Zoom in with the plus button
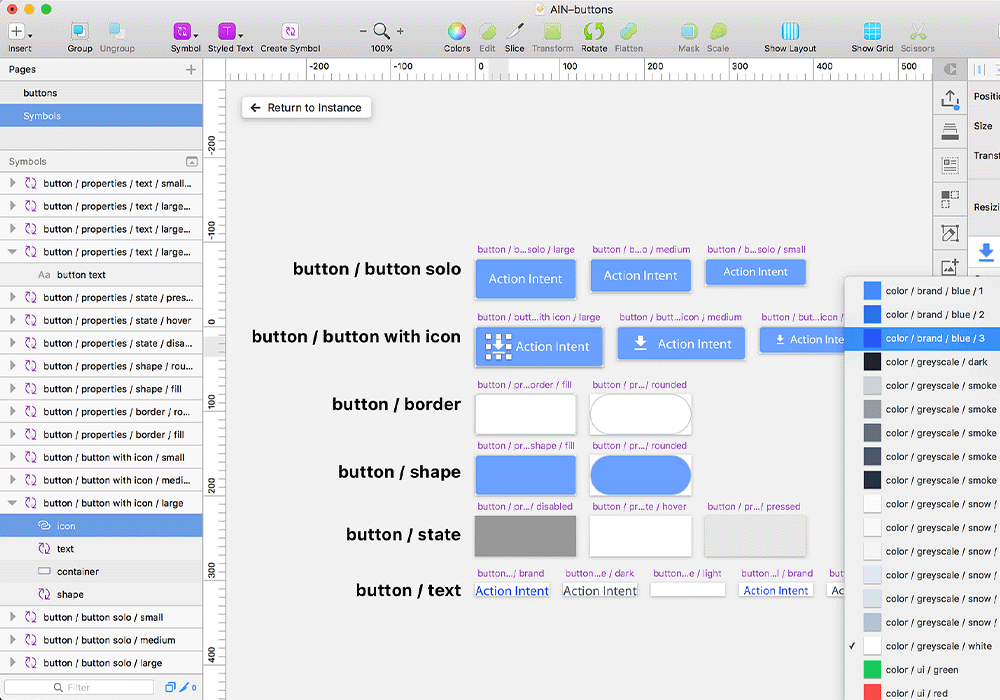This screenshot has height=700, width=1000. [401, 31]
